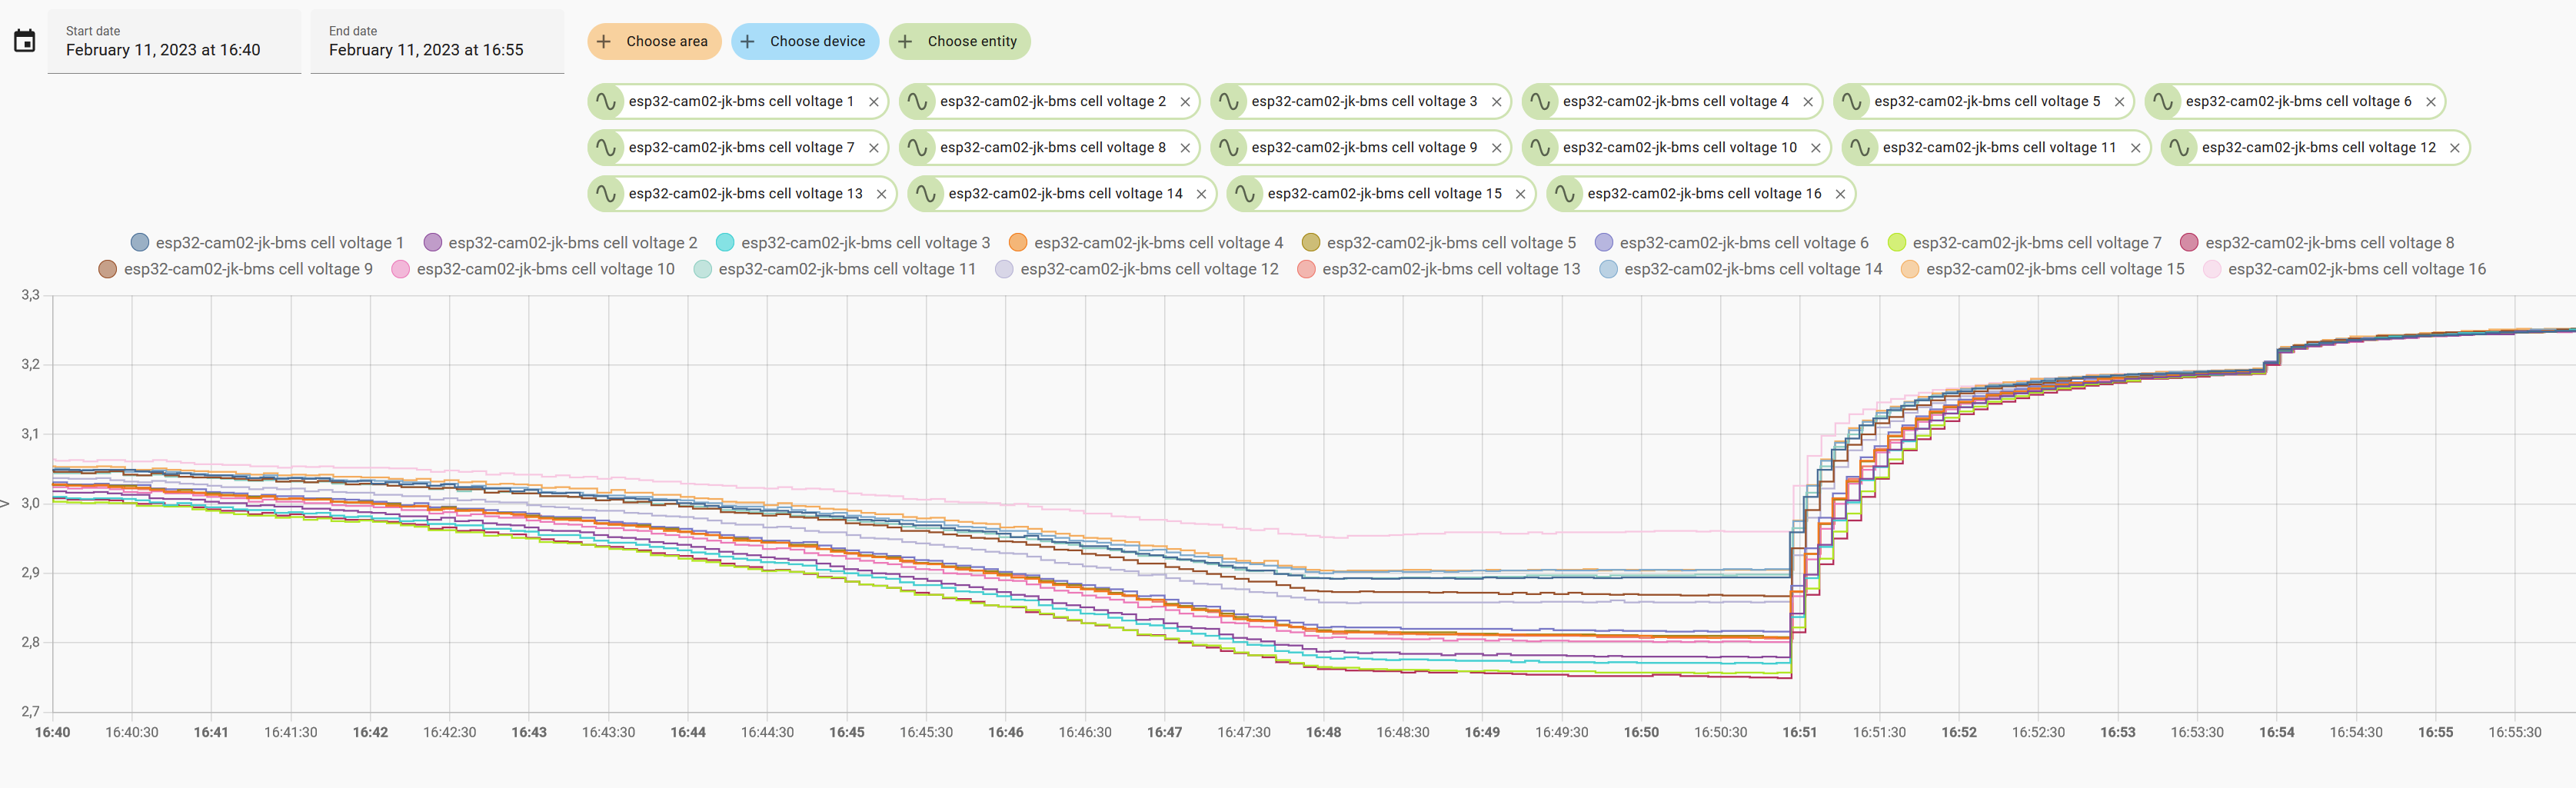The height and width of the screenshot is (788, 2576).
Task: Remove cell voltage 10 entity chip
Action: tap(1815, 148)
